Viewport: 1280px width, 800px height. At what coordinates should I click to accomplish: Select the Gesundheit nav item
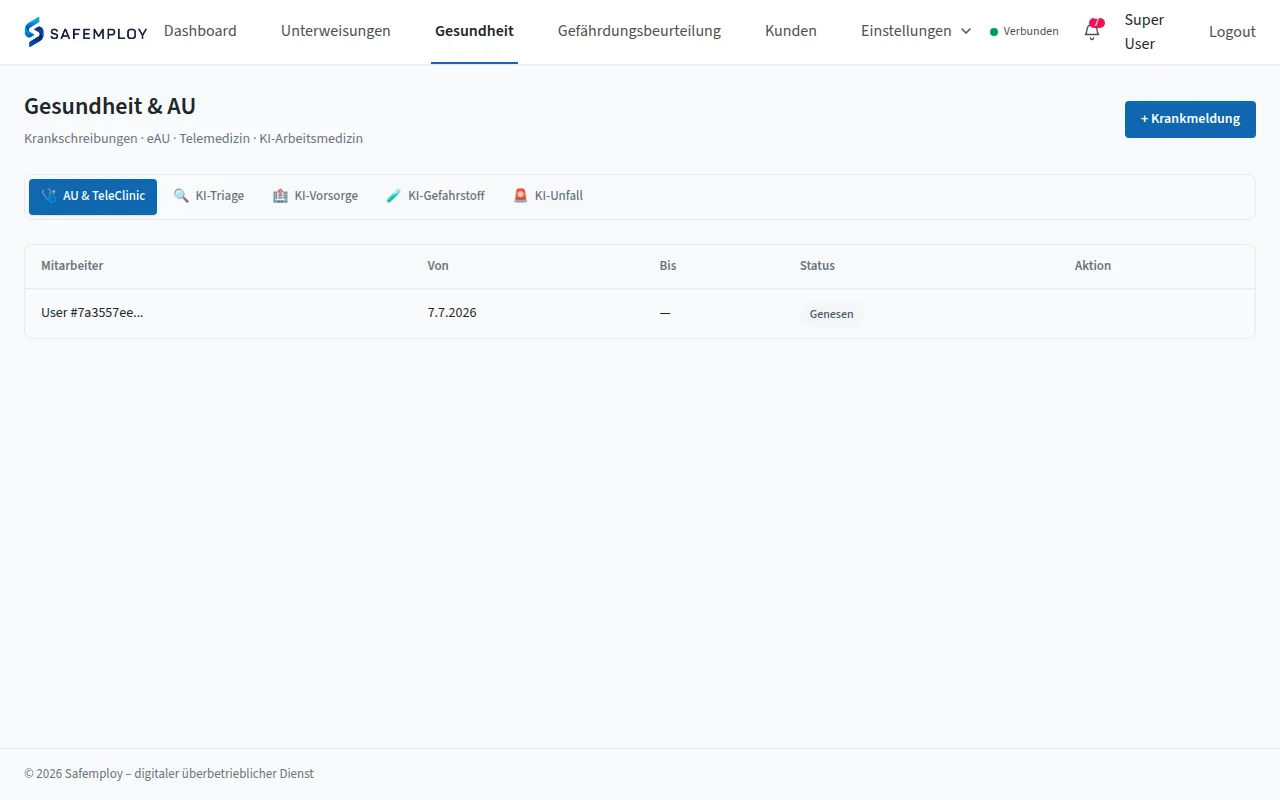pos(474,31)
